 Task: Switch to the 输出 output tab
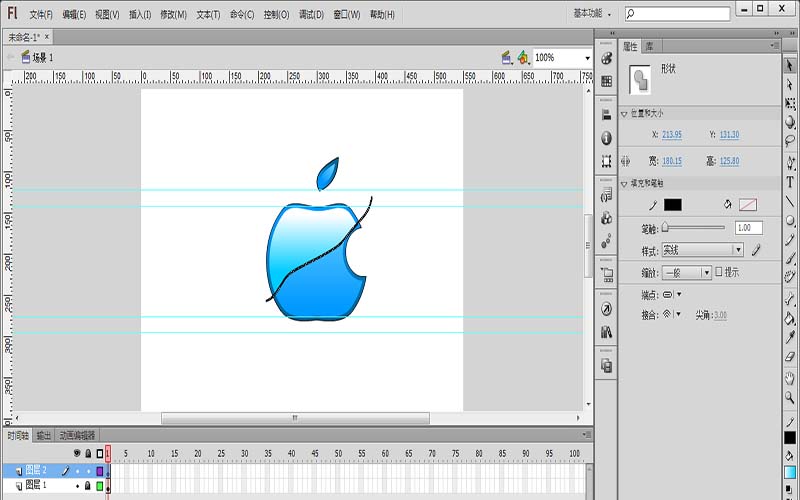coord(44,435)
